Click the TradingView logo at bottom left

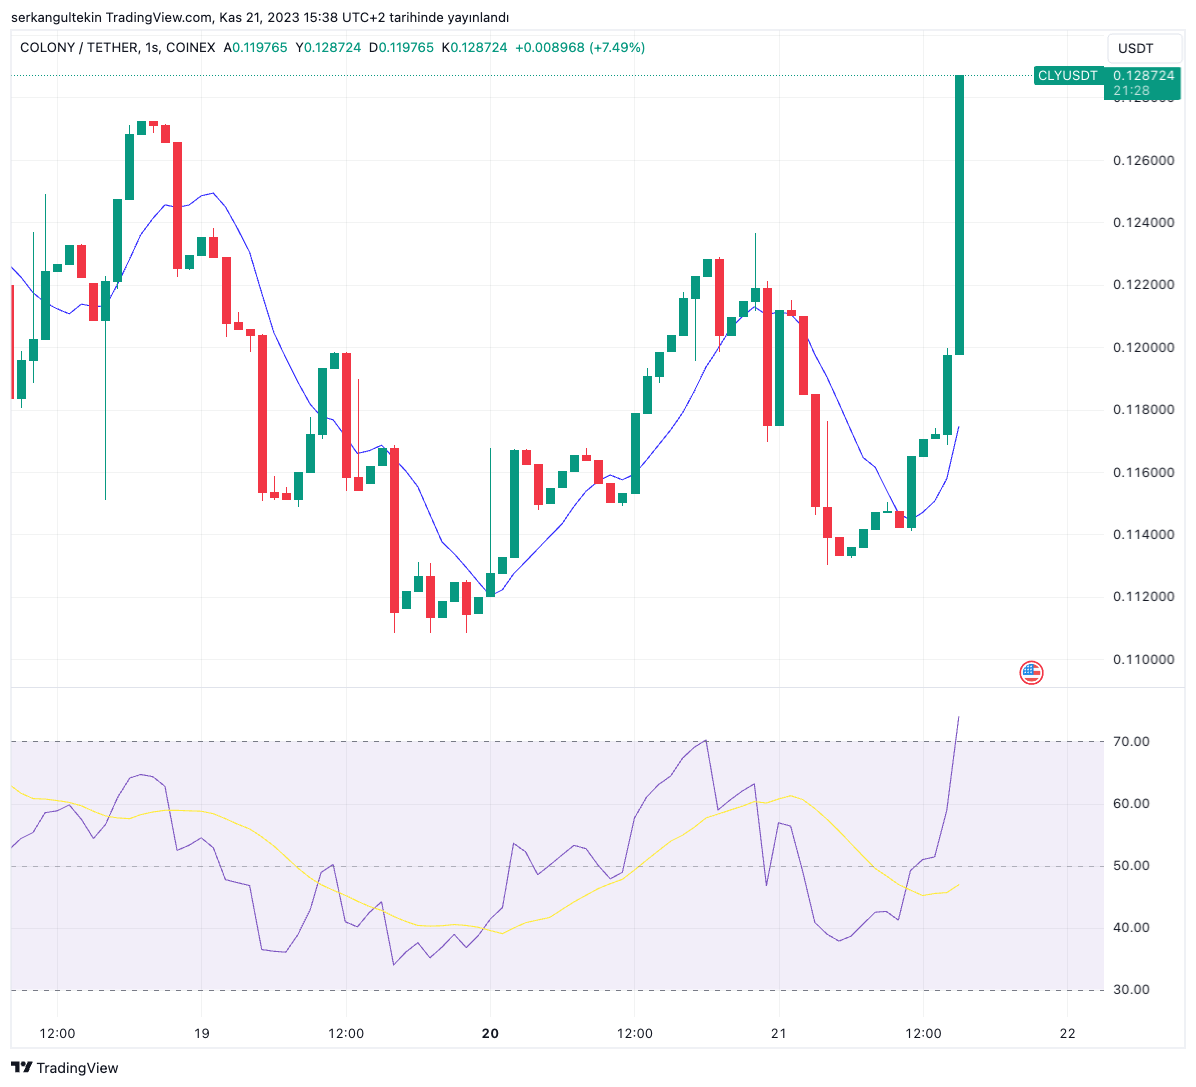(65, 1067)
